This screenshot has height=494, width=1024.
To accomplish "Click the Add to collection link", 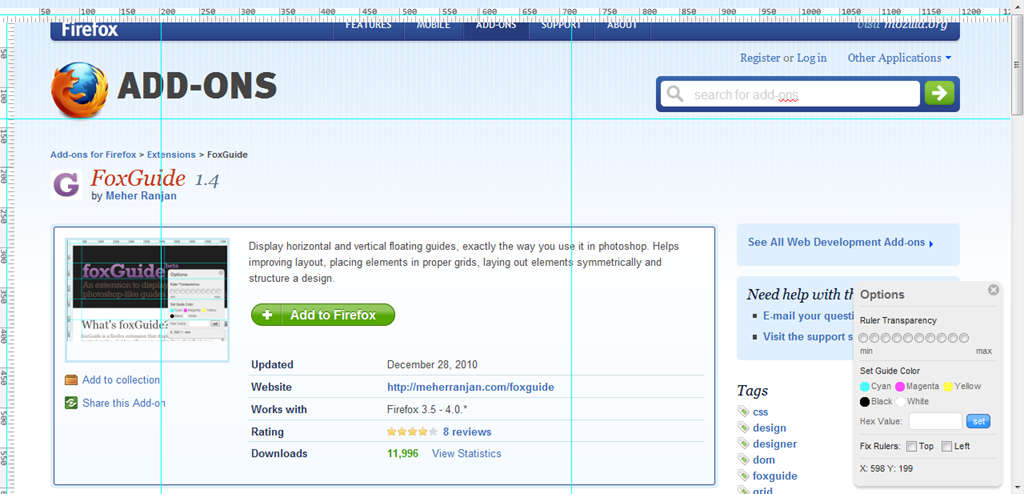I will coord(121,380).
